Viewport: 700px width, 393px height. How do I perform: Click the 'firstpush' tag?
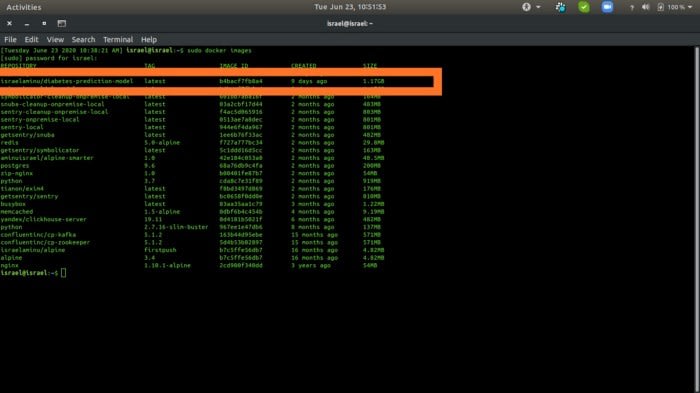point(160,250)
